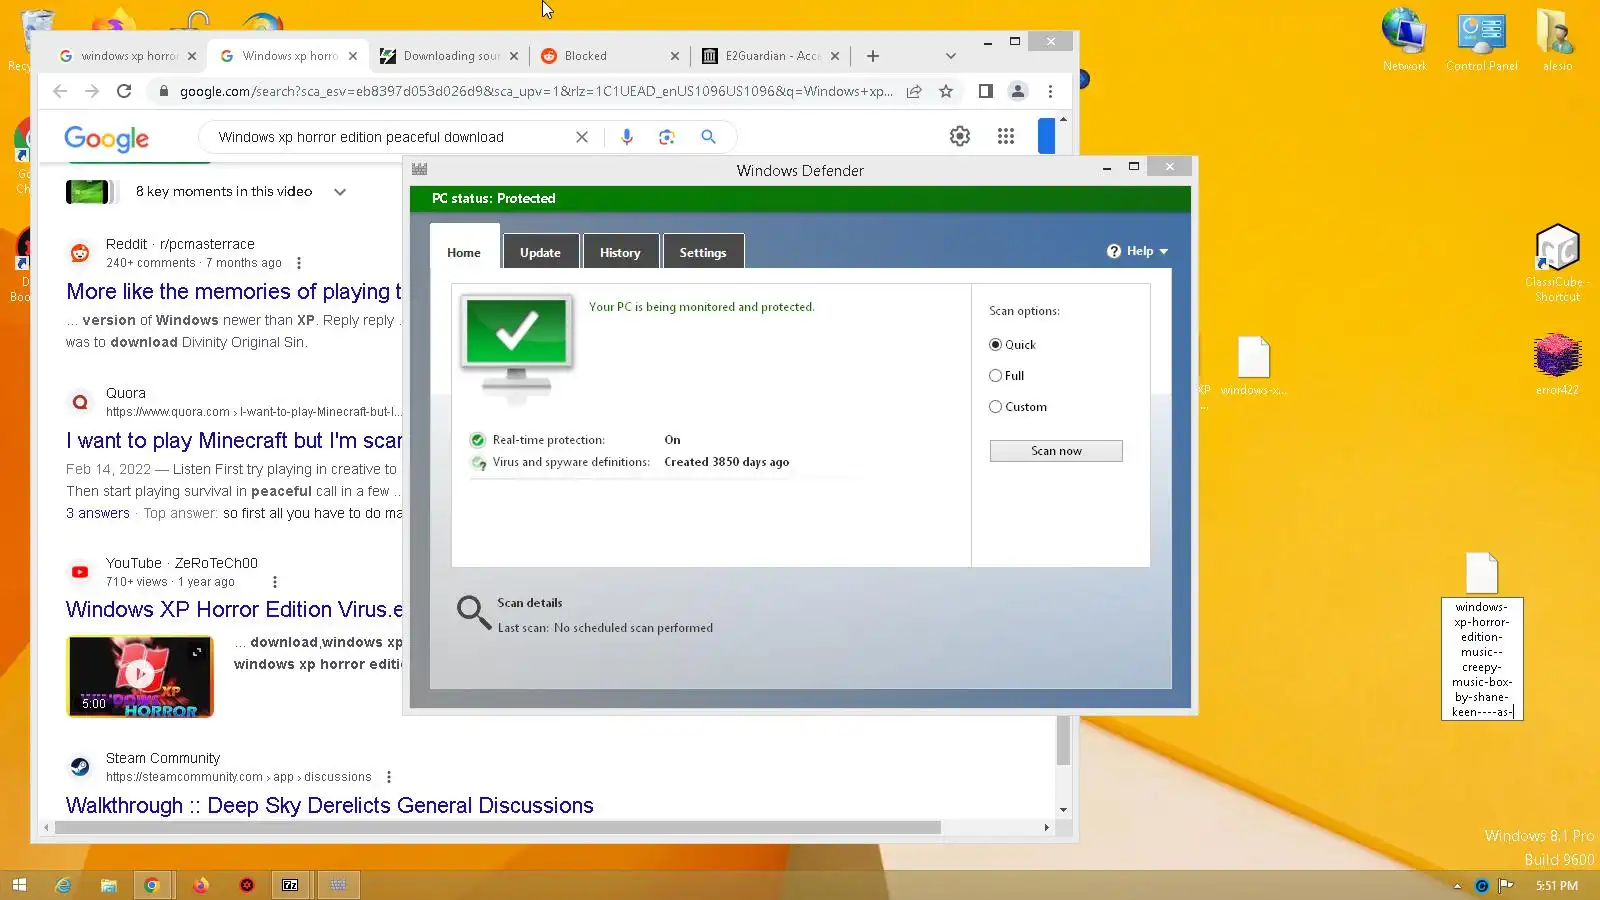Open more options for Reddit result
Screen dimensions: 1600x900
tap(298, 263)
